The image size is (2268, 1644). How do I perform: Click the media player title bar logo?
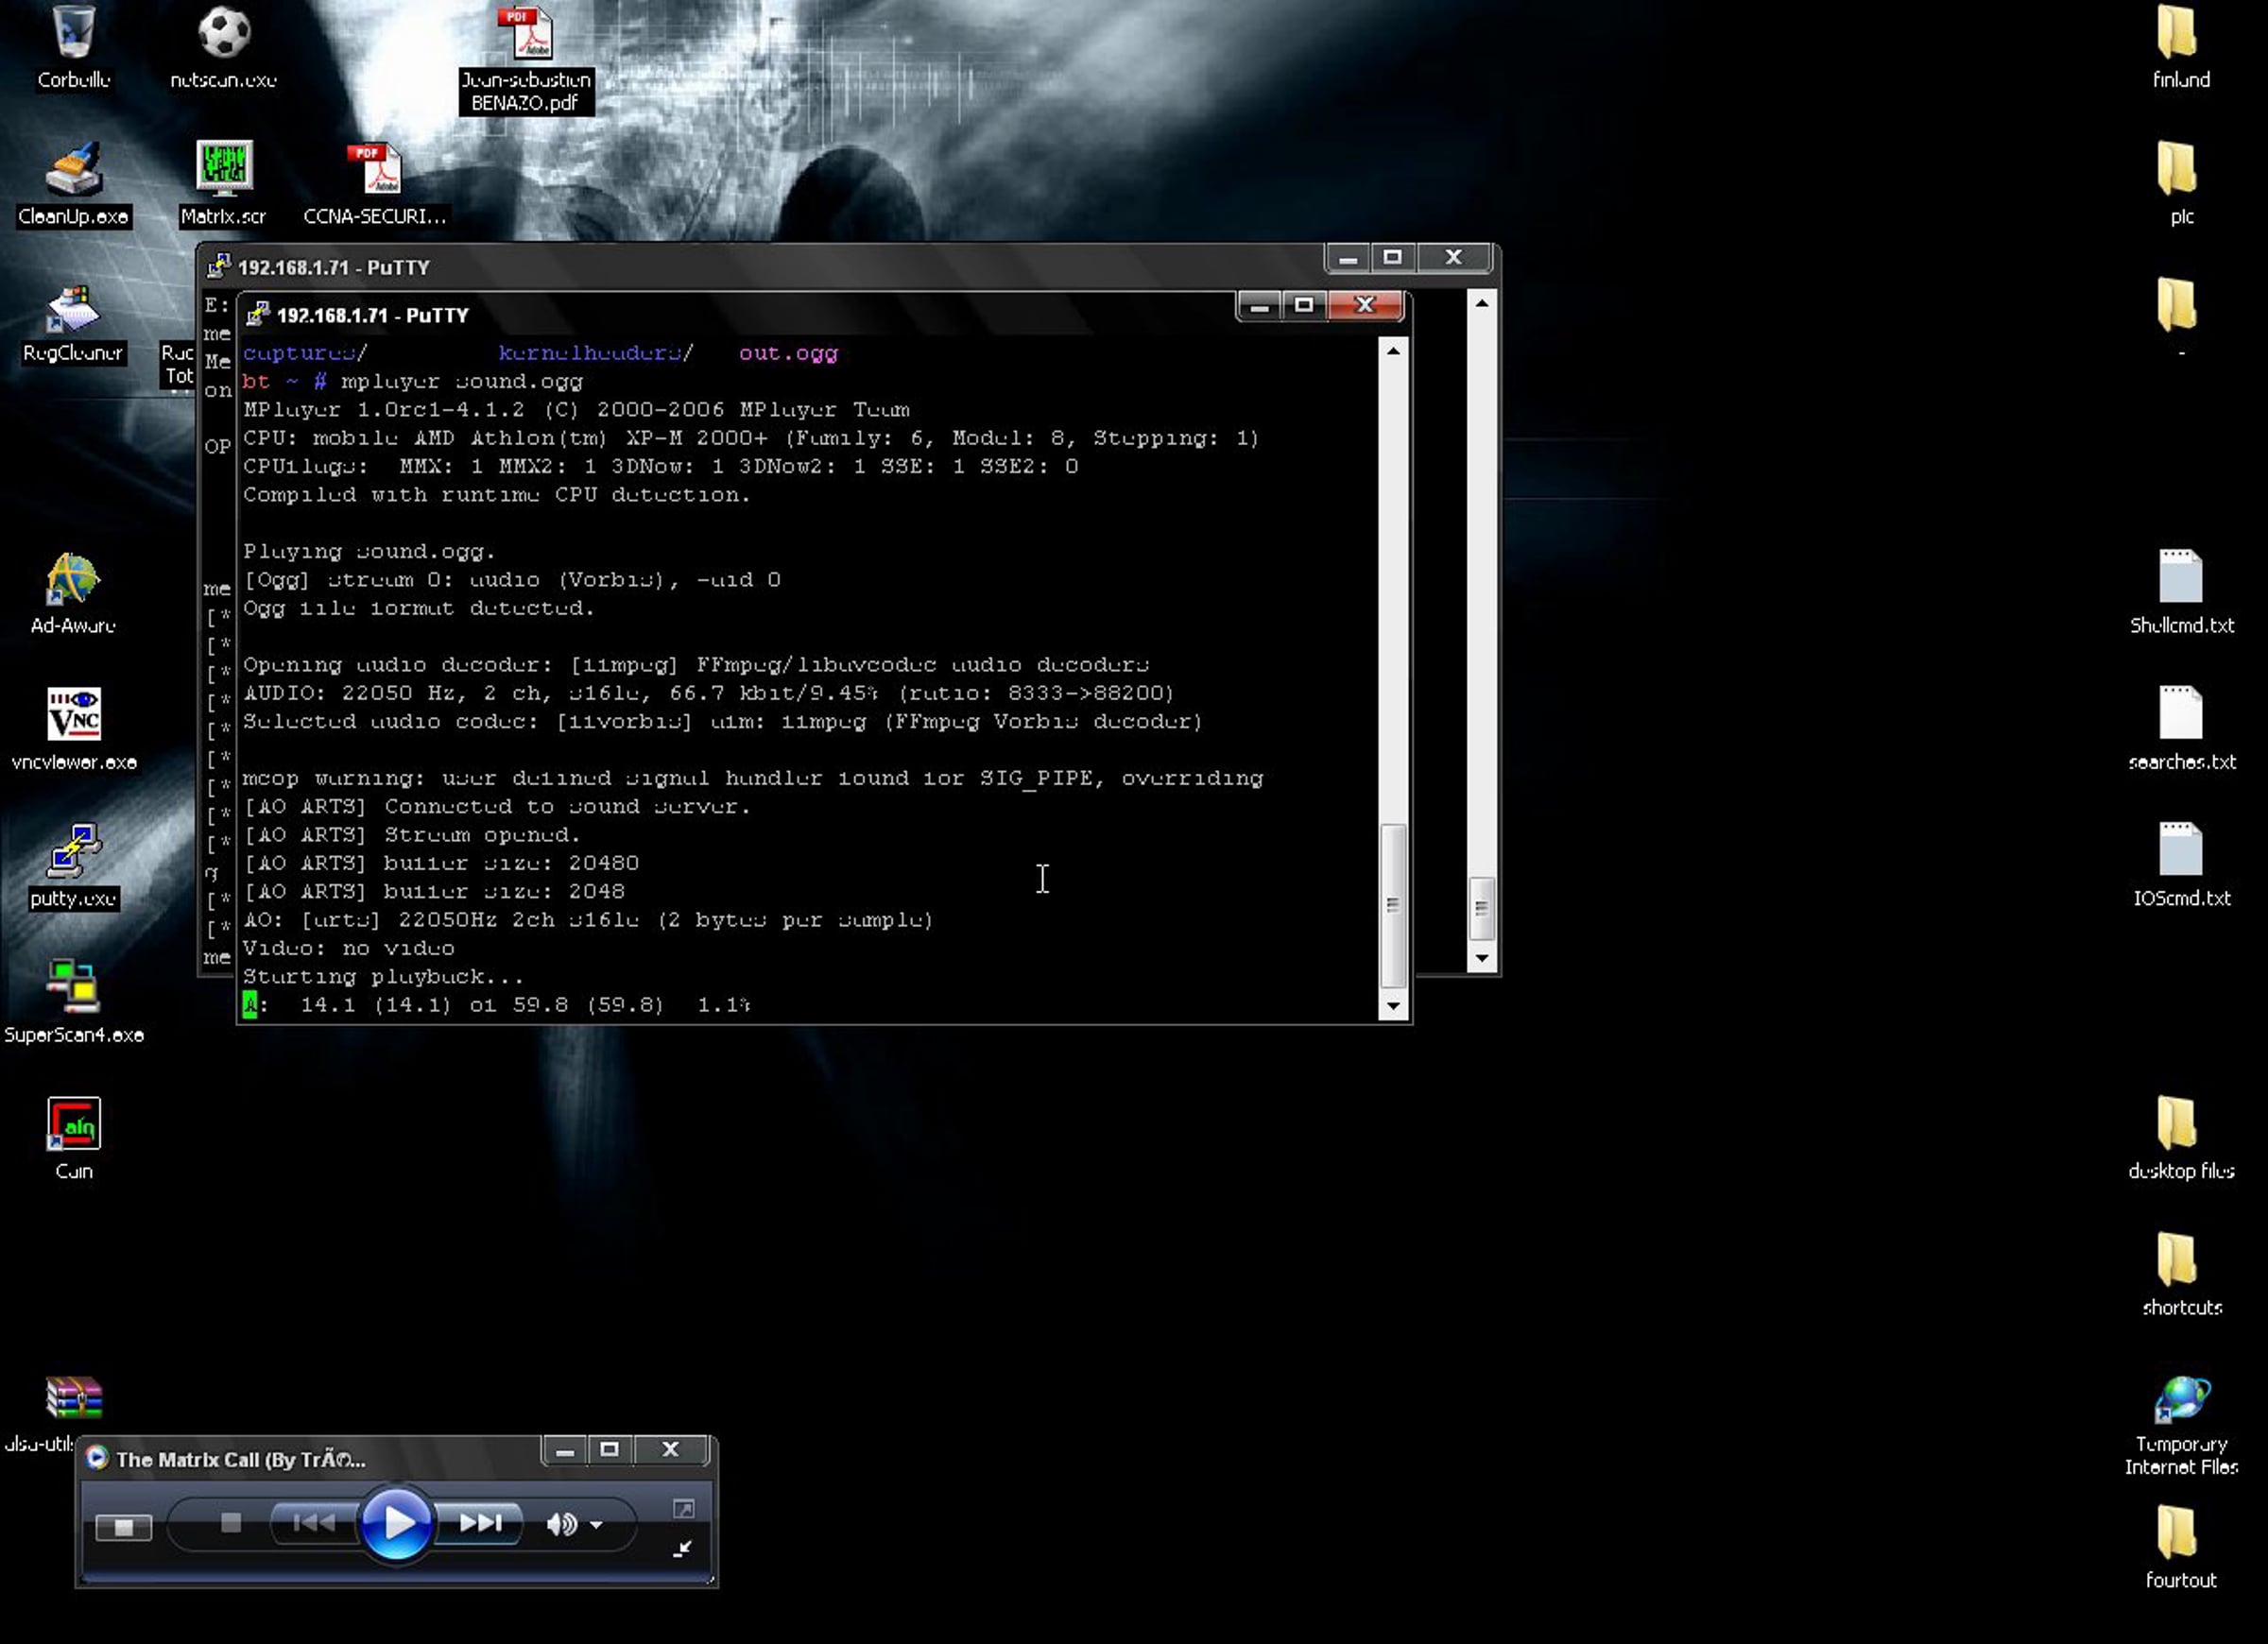(97, 1459)
